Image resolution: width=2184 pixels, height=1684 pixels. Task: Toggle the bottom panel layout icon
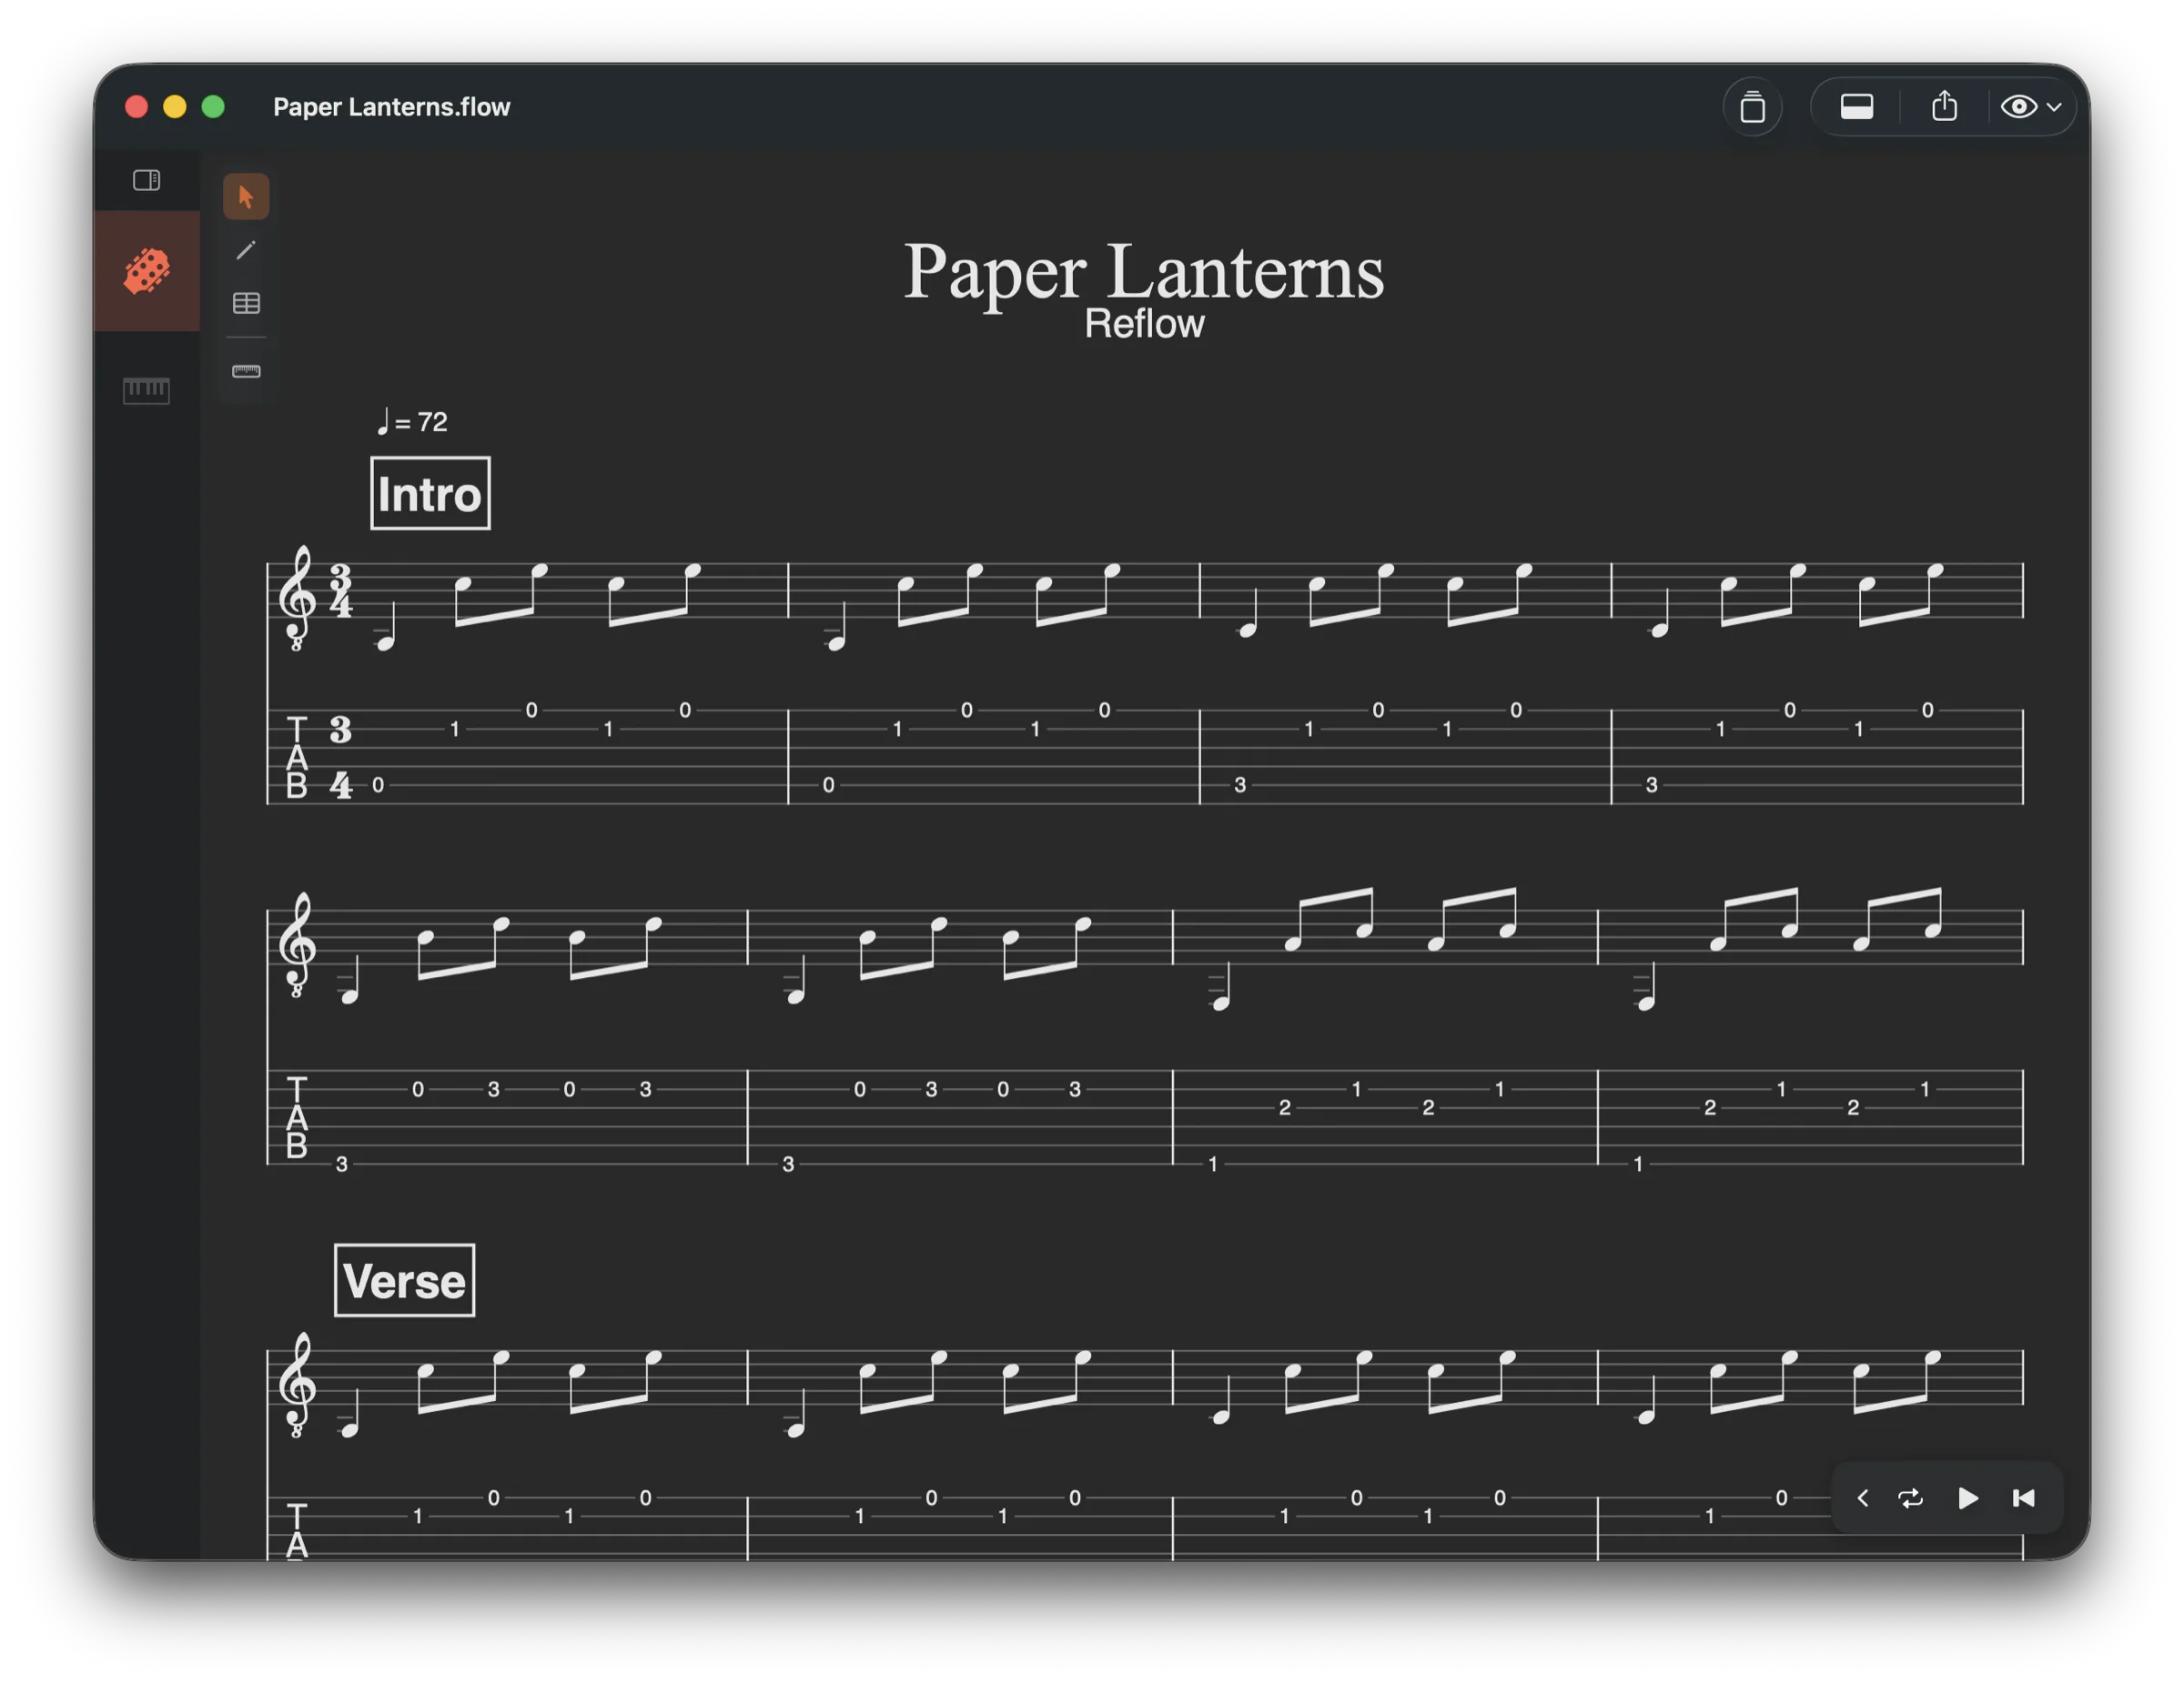(x=1856, y=107)
